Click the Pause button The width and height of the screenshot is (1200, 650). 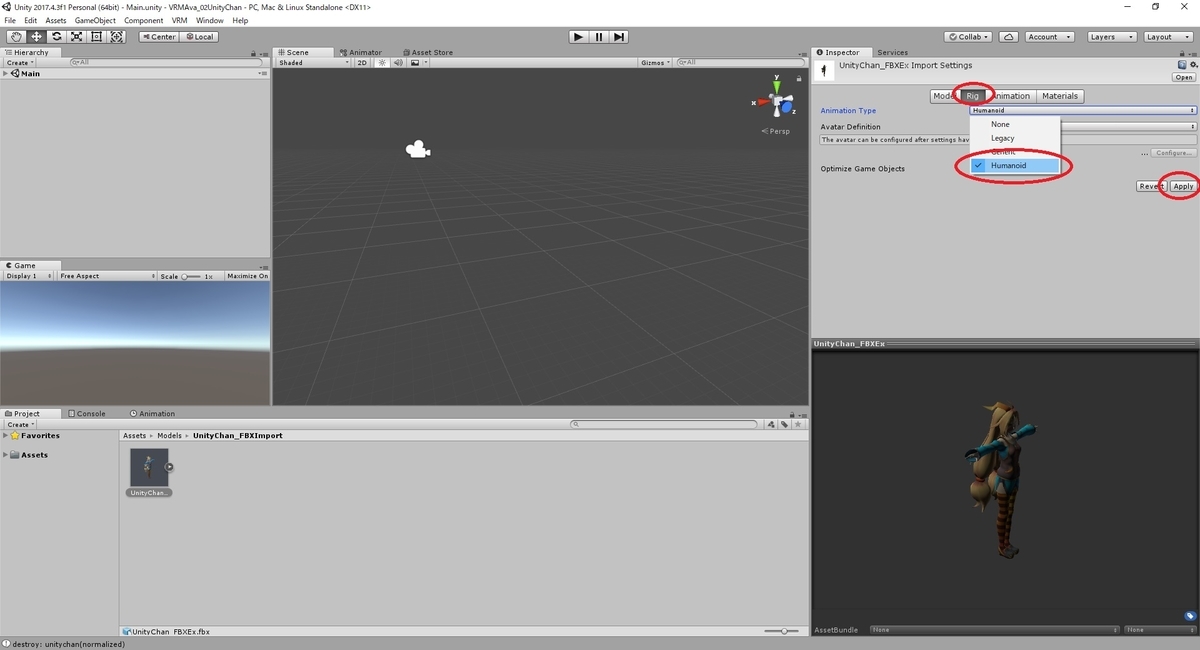(599, 37)
